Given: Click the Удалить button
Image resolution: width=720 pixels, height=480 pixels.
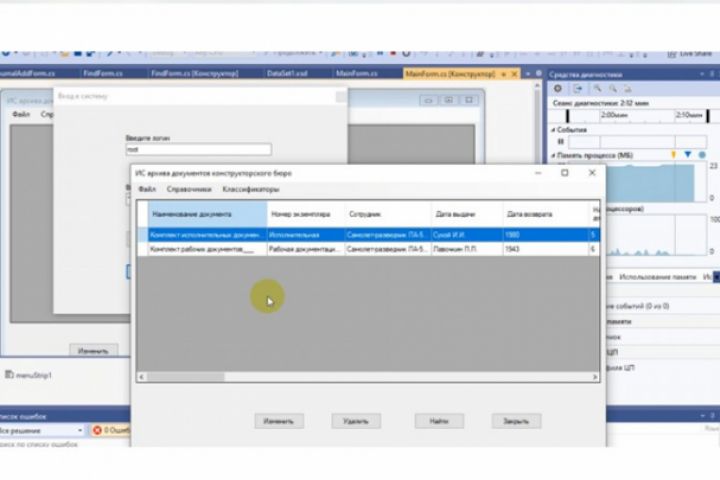Looking at the screenshot, I should point(356,421).
